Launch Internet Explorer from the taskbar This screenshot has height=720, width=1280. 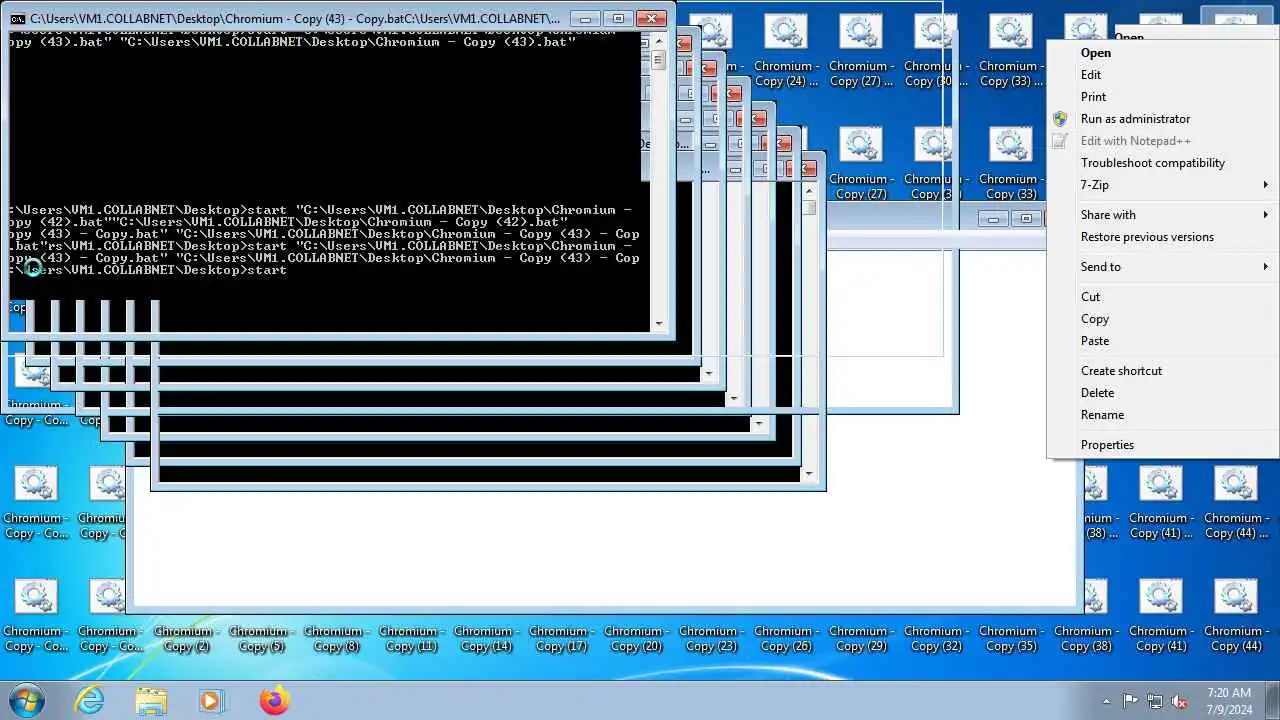click(90, 700)
